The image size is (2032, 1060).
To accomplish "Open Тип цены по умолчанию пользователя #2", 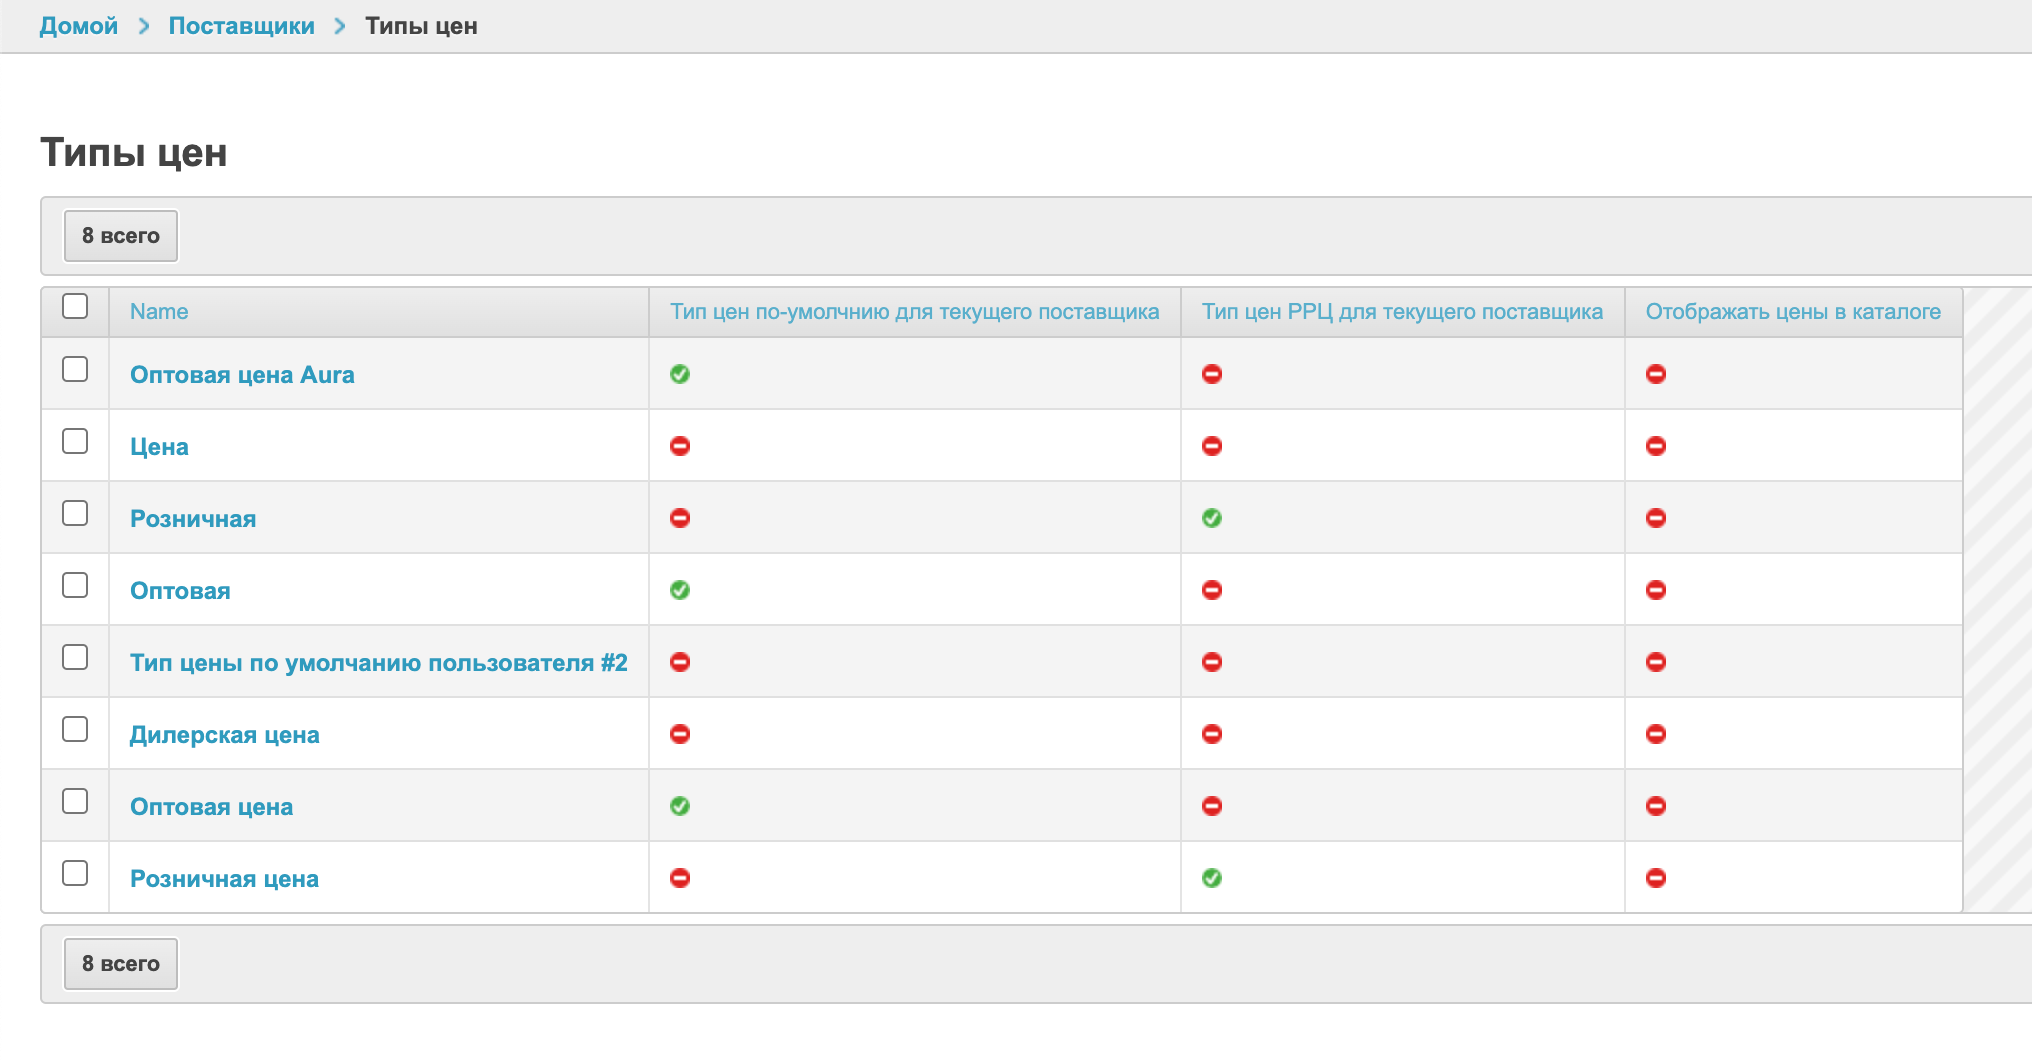I will pos(378,663).
